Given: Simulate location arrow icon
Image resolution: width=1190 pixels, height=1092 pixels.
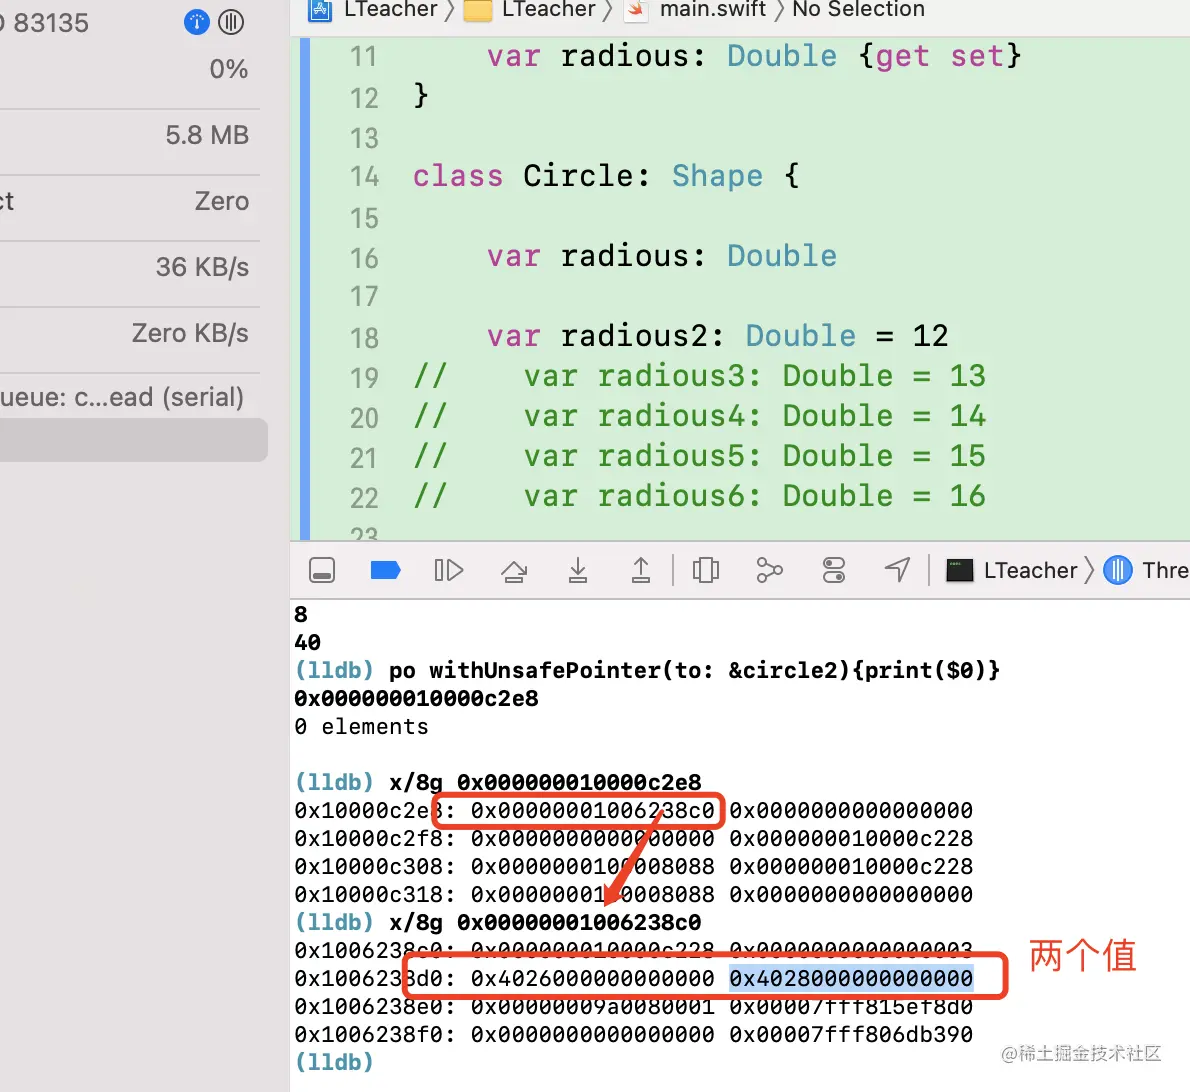Looking at the screenshot, I should pyautogui.click(x=898, y=569).
